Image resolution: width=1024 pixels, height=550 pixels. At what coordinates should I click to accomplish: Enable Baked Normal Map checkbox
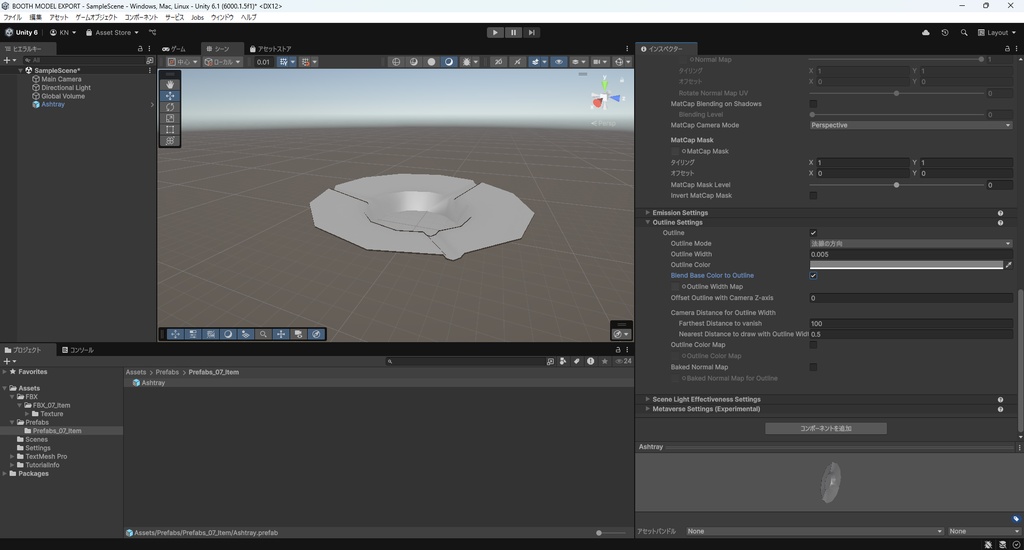click(813, 367)
